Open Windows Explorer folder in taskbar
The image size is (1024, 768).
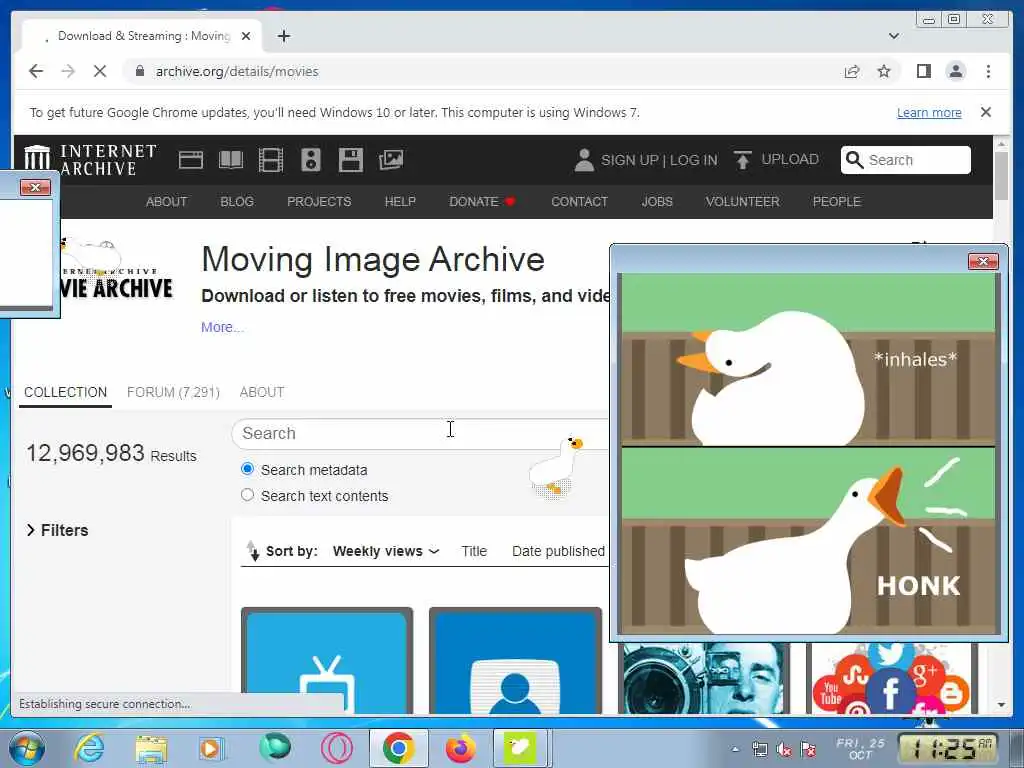[x=151, y=748]
